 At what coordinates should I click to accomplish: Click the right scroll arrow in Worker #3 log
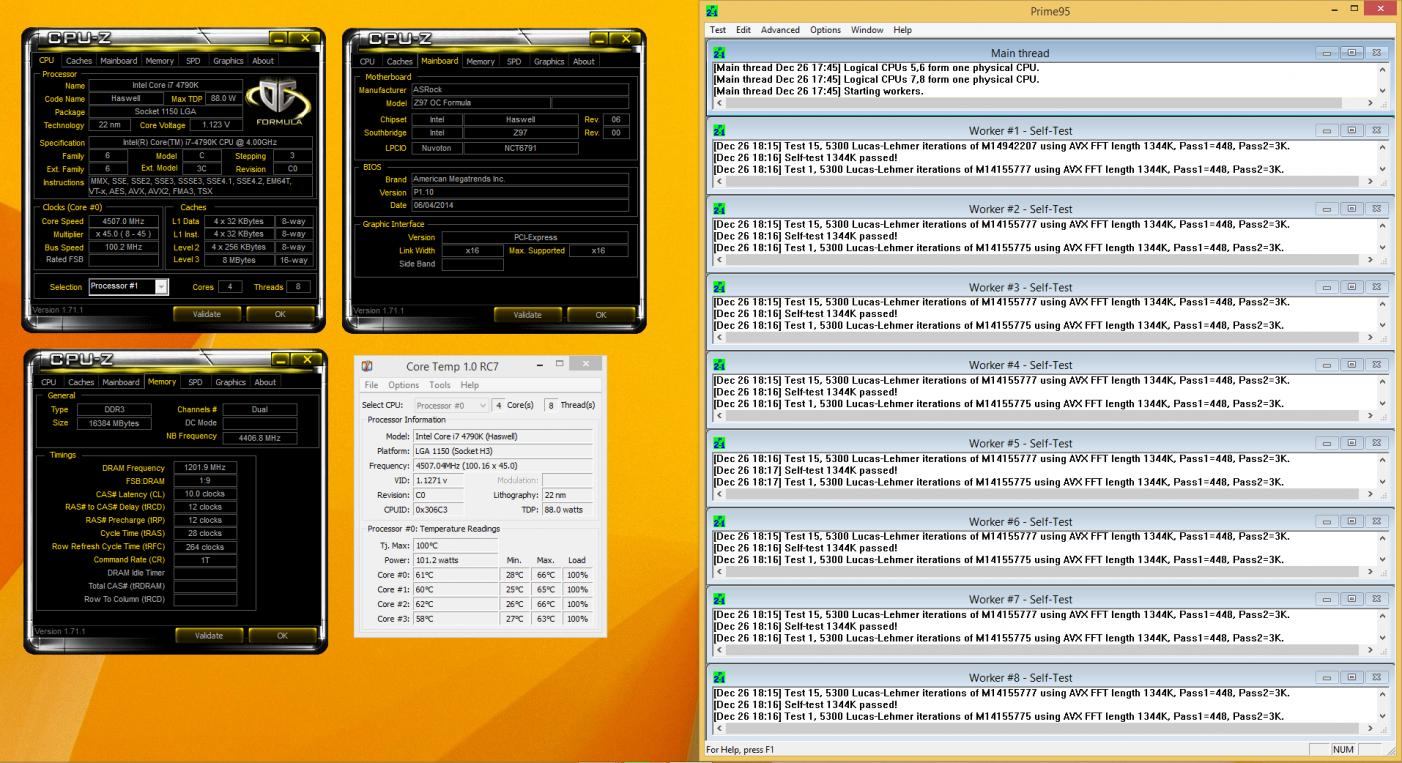click(1371, 337)
